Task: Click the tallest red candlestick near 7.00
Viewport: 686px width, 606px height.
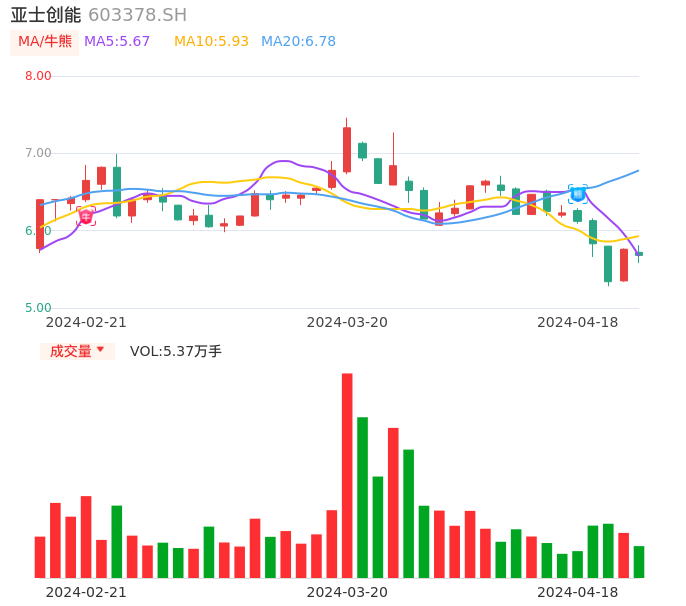Action: click(347, 149)
